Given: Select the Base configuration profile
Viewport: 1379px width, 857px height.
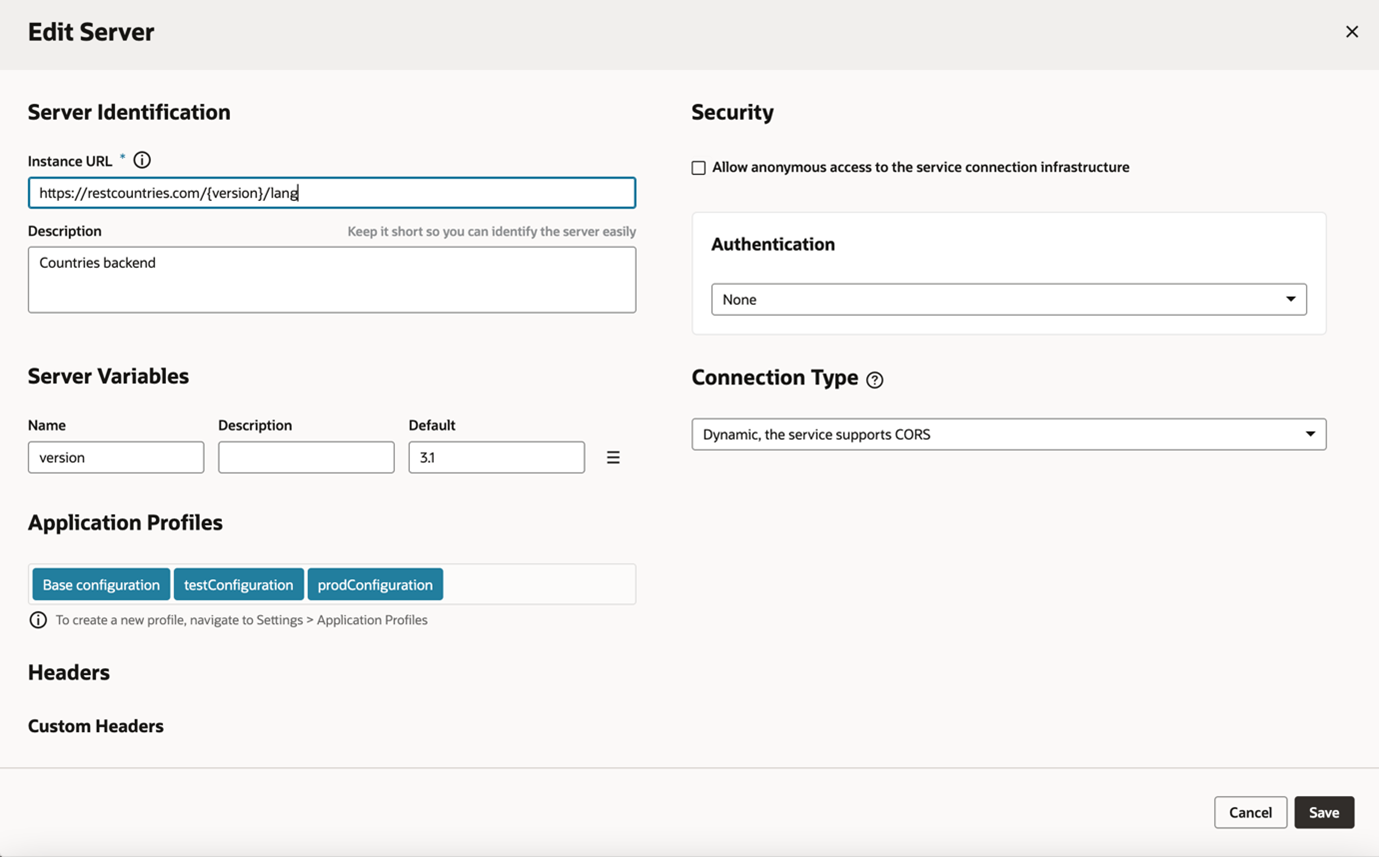Looking at the screenshot, I should [x=101, y=585].
